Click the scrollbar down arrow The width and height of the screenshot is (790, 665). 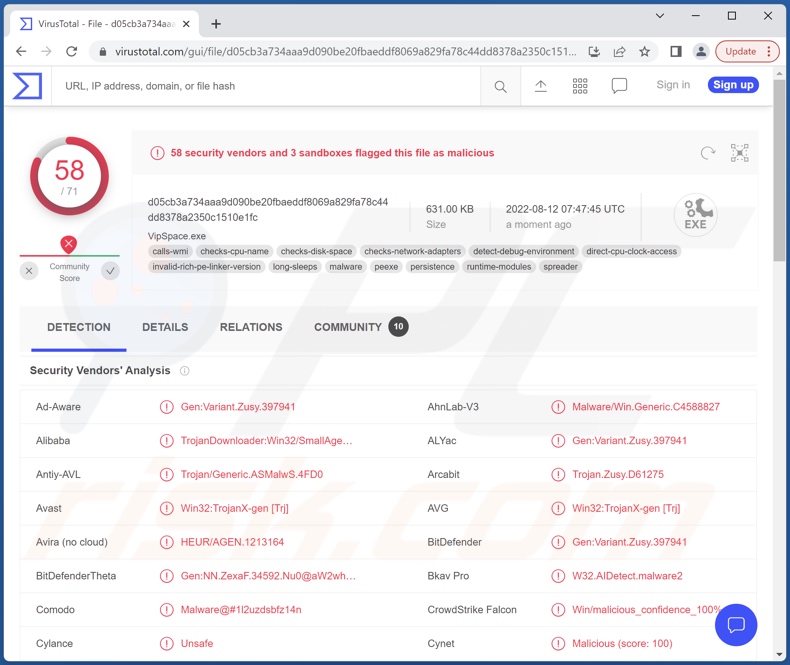coord(779,654)
